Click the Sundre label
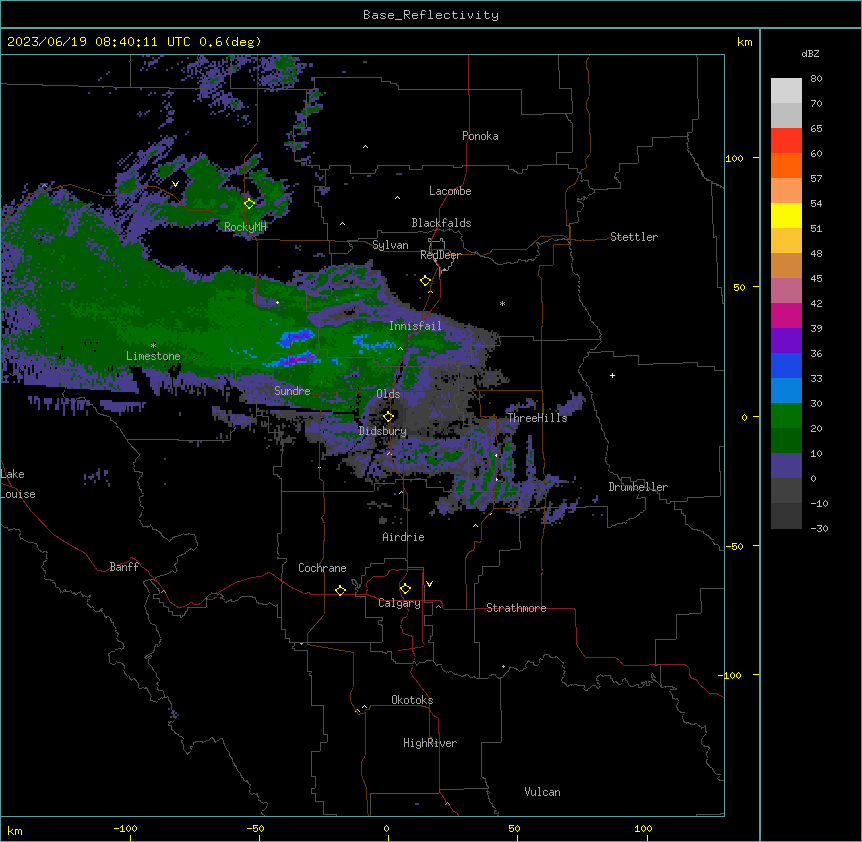Image resolution: width=862 pixels, height=842 pixels. [x=292, y=391]
